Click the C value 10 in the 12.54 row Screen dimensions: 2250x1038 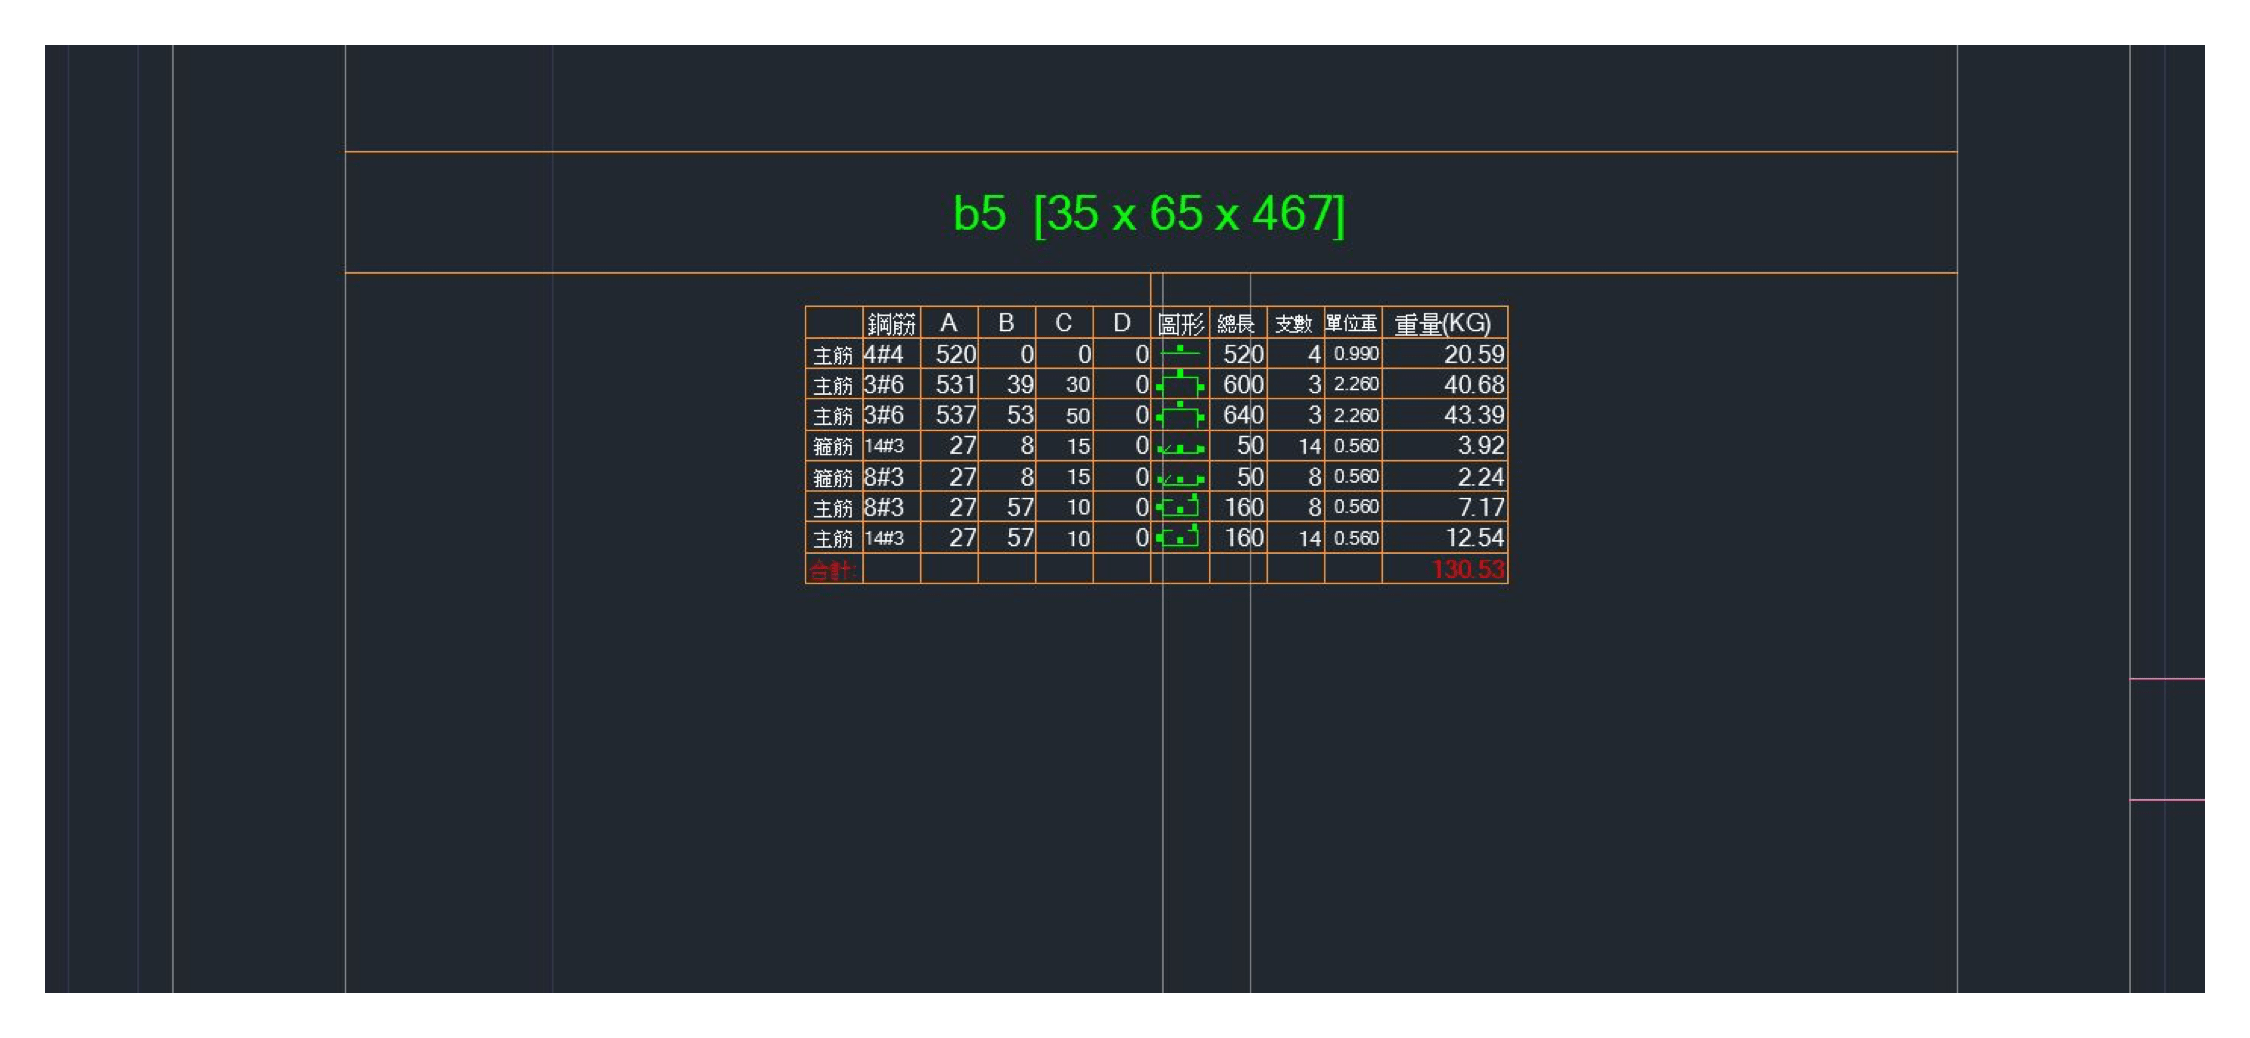tap(1078, 538)
